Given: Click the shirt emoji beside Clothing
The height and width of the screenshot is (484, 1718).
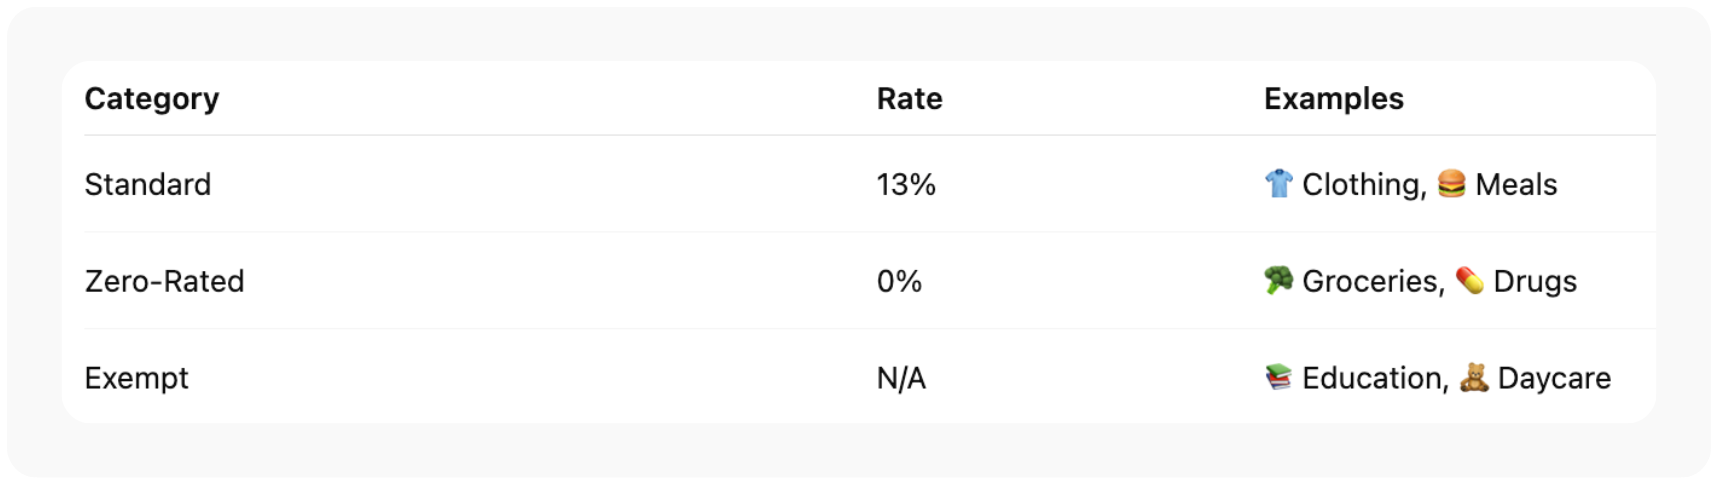Looking at the screenshot, I should pos(1278,184).
